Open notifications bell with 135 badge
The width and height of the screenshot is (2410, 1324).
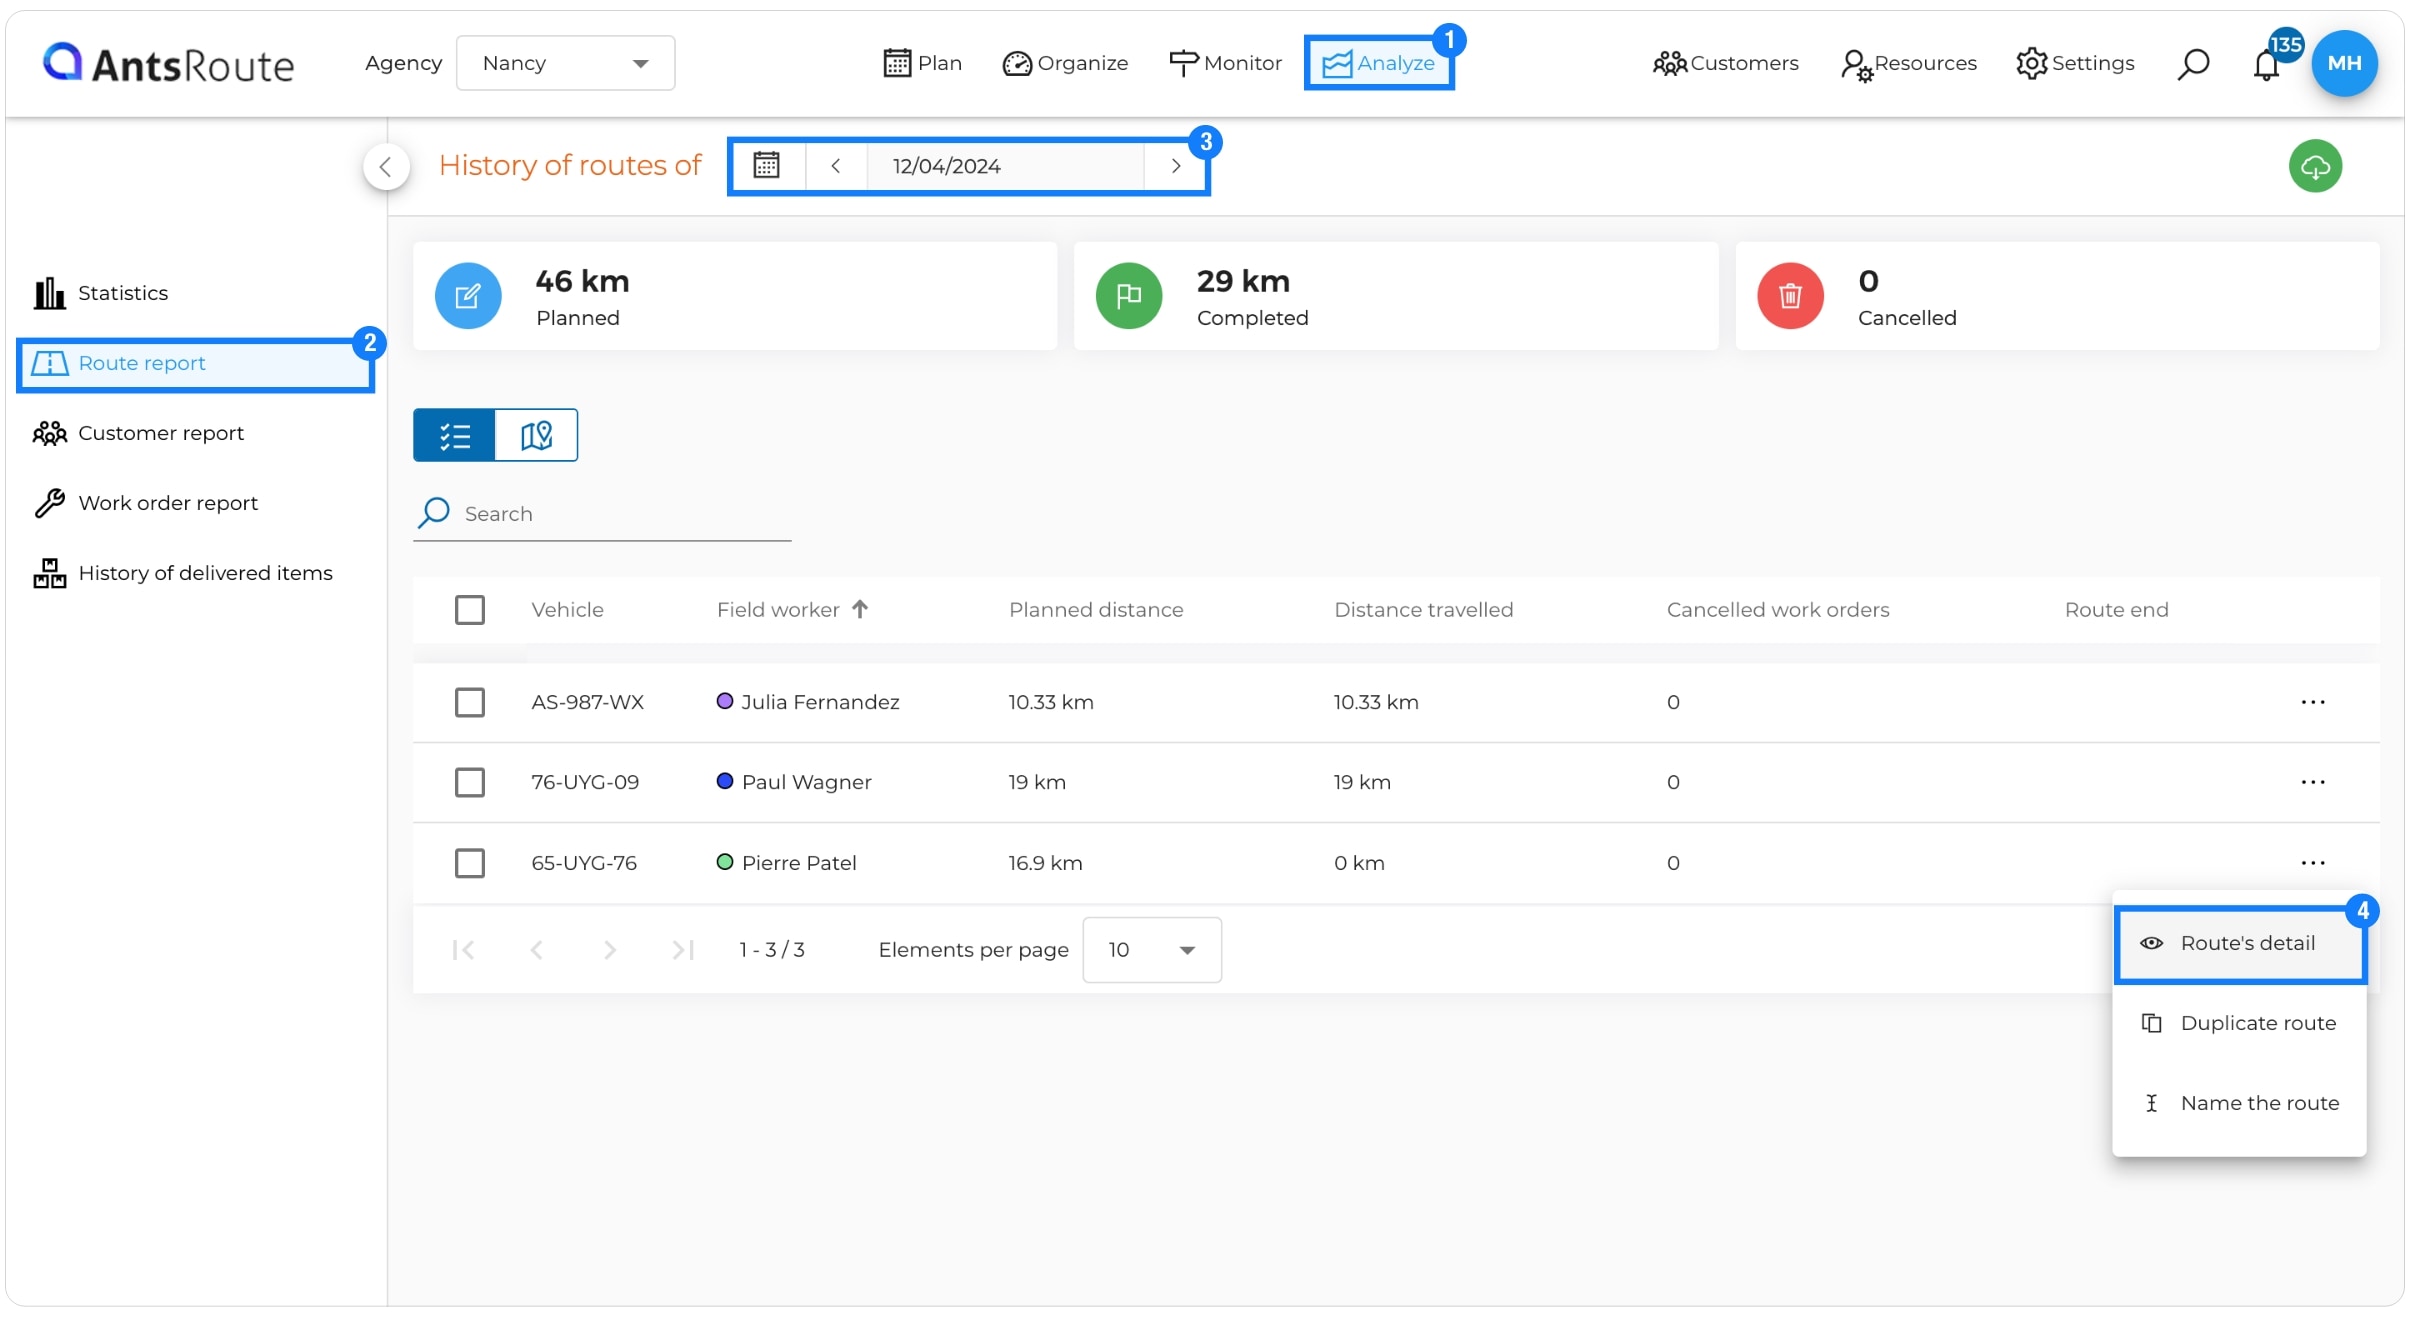pos(2267,64)
